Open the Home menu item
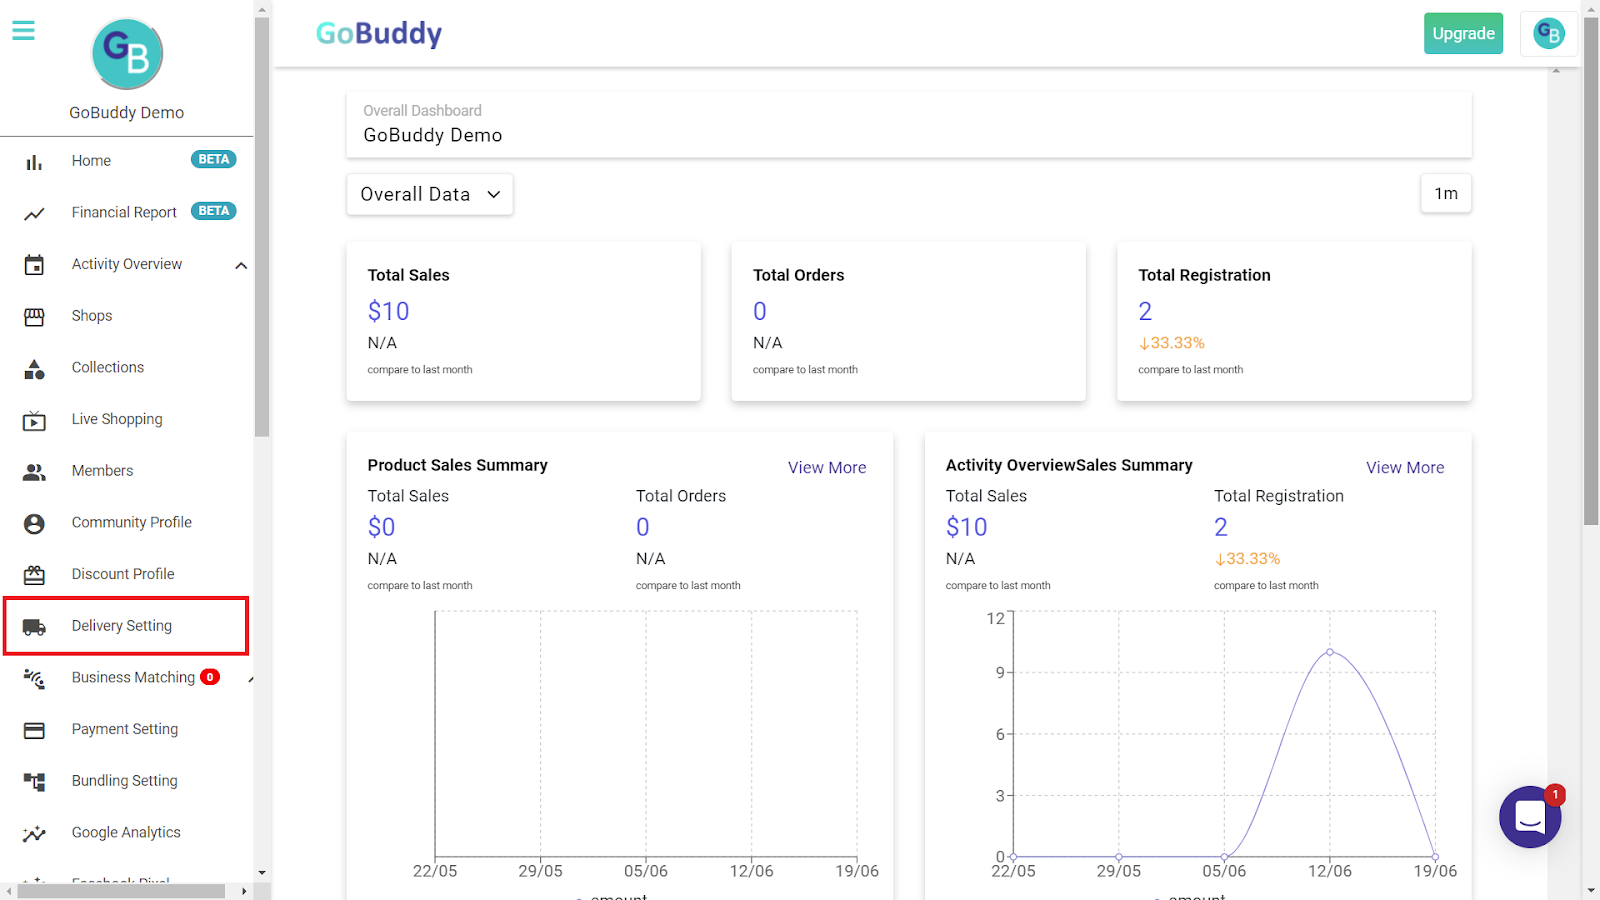 tap(91, 161)
